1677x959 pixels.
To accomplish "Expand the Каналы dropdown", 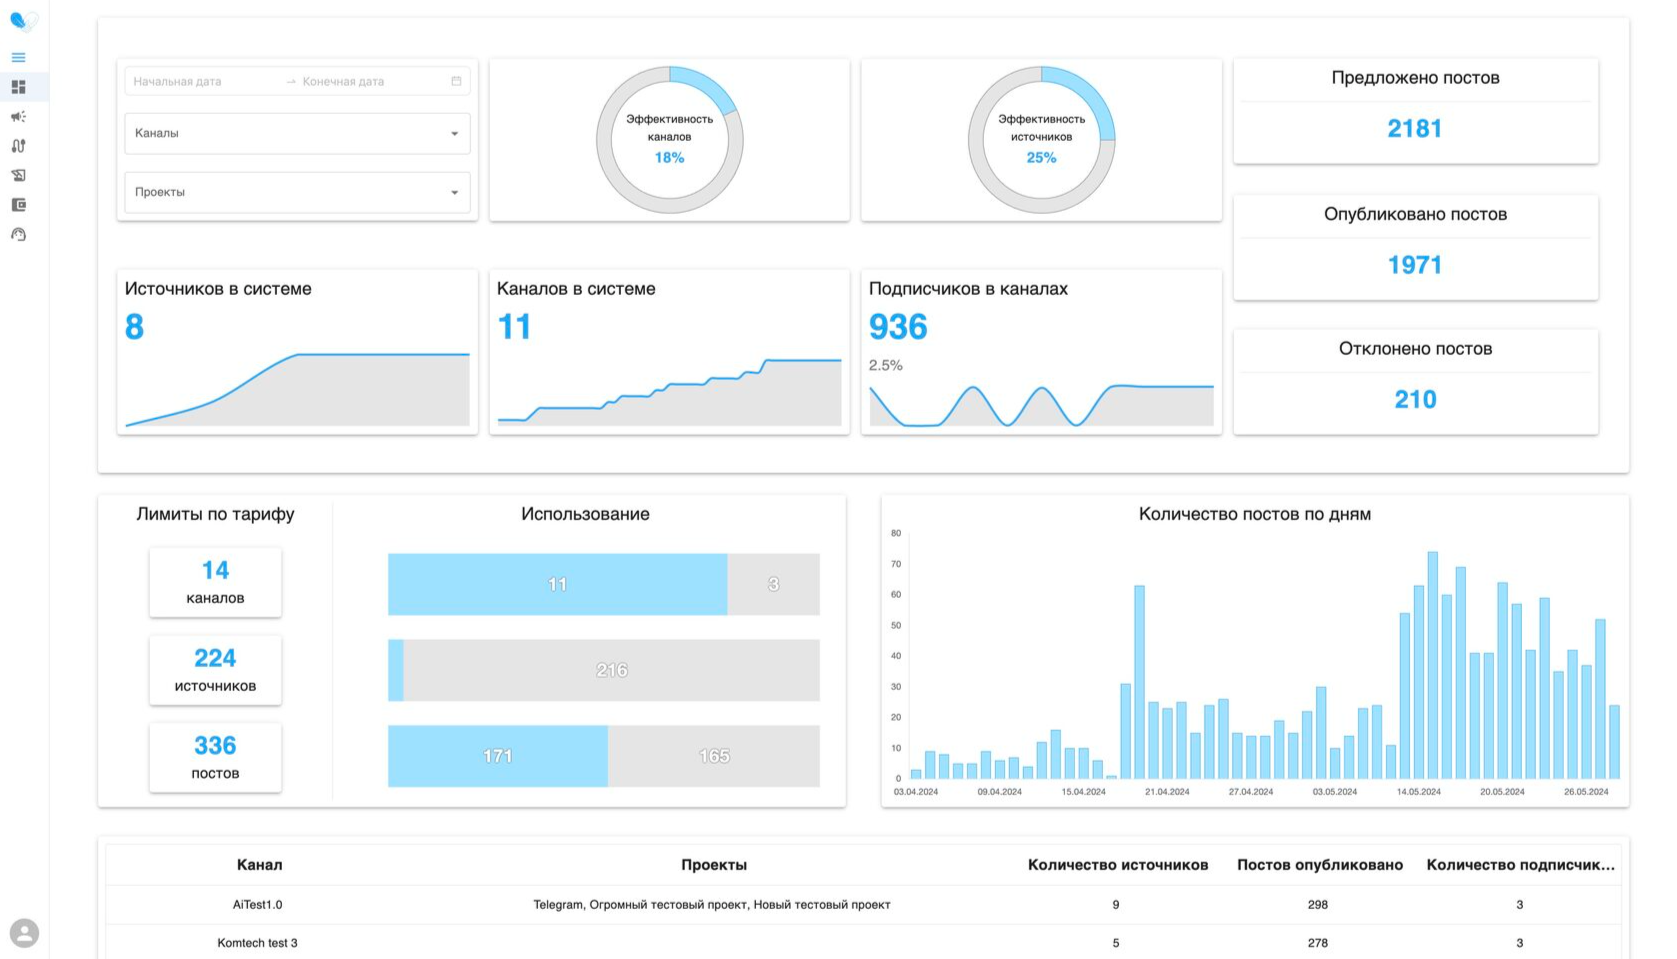I will pyautogui.click(x=297, y=133).
